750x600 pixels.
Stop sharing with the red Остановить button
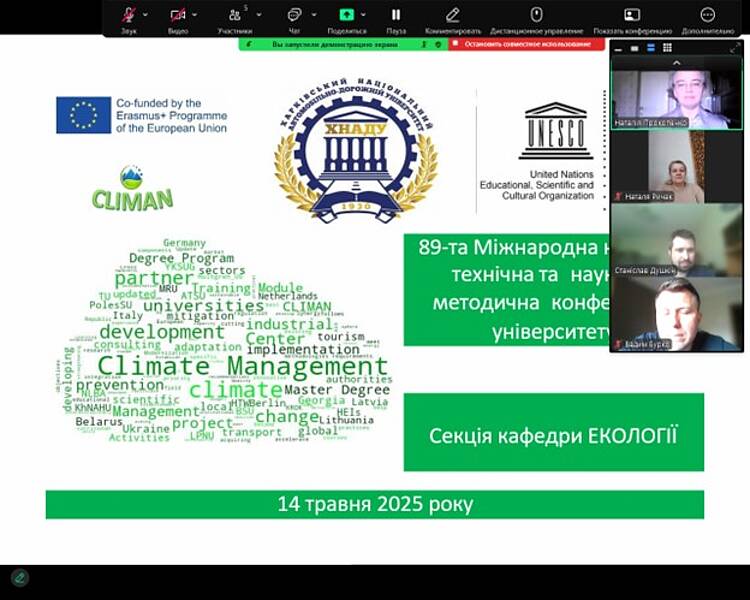click(527, 44)
